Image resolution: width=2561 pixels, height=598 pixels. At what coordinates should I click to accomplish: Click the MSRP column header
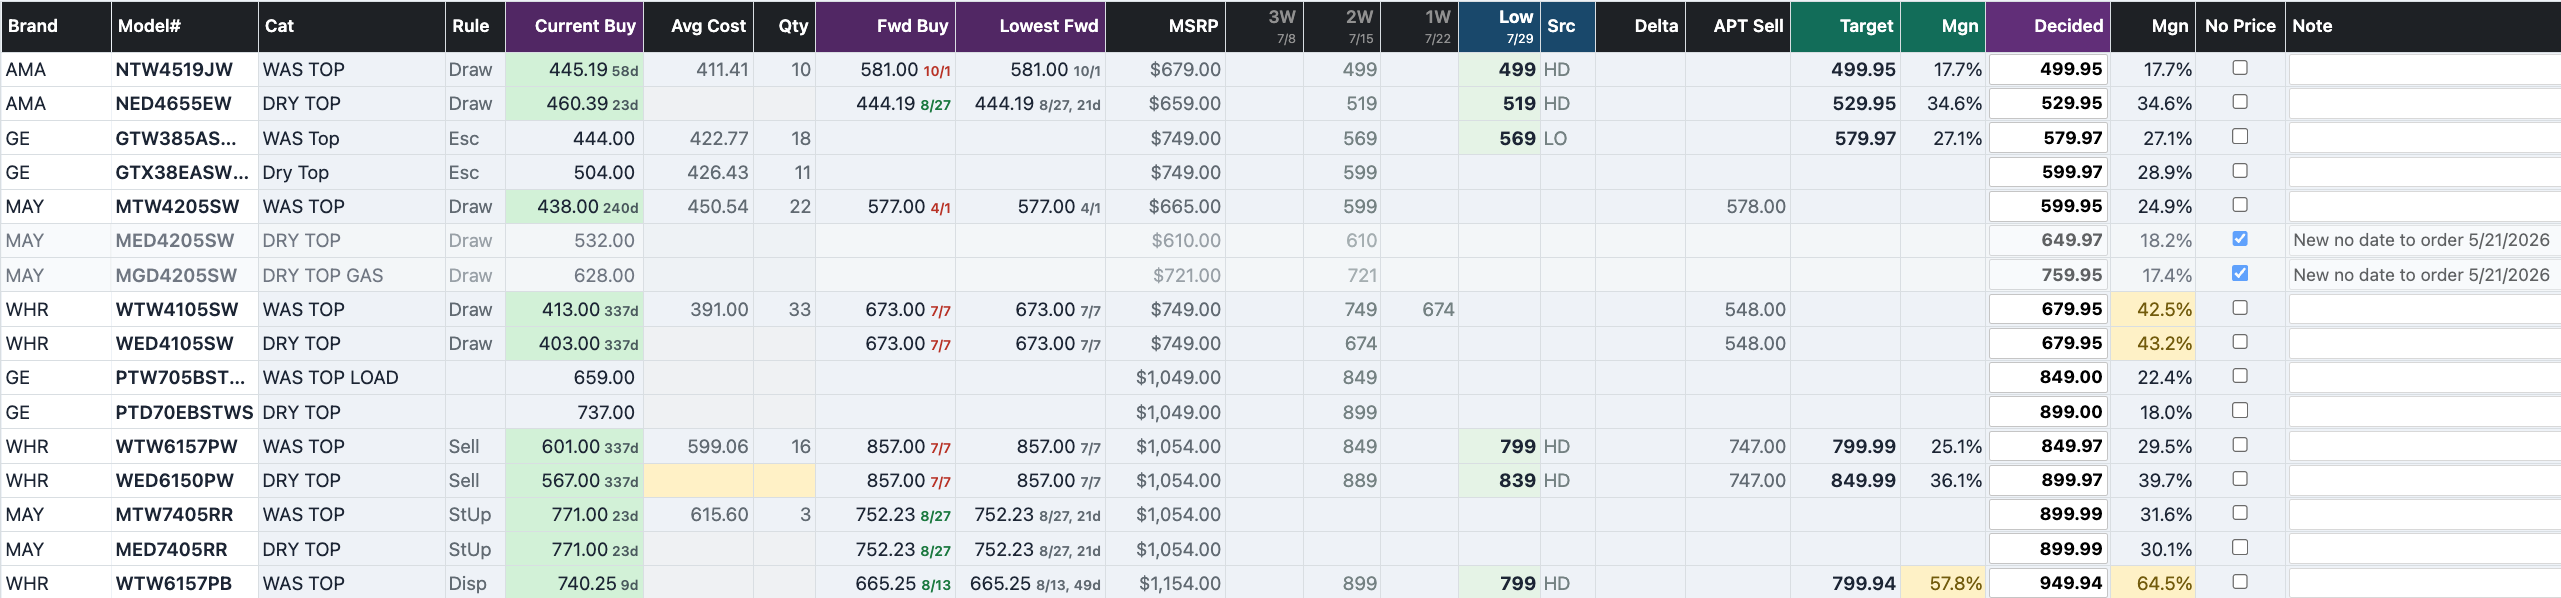click(x=1165, y=26)
